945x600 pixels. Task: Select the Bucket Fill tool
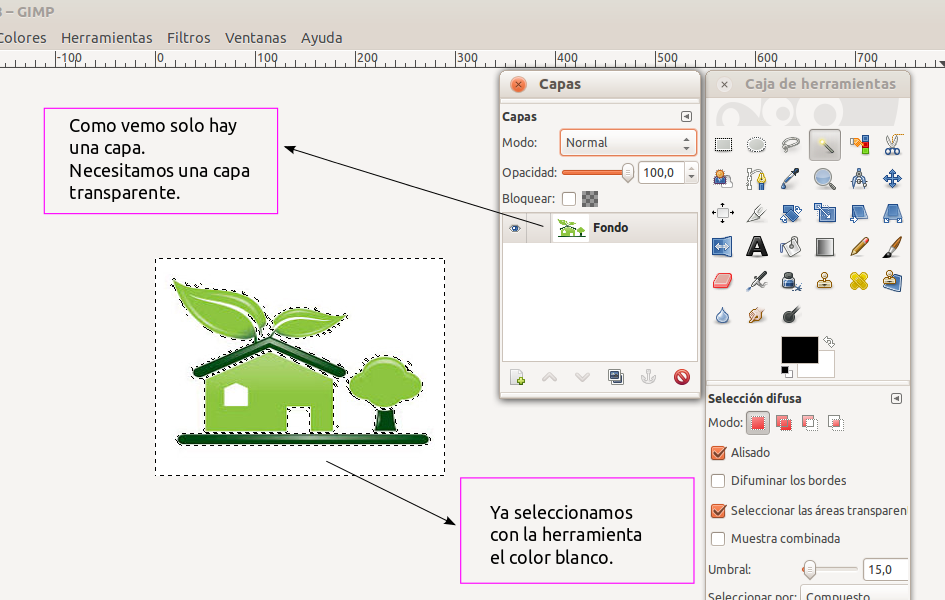[x=791, y=247]
